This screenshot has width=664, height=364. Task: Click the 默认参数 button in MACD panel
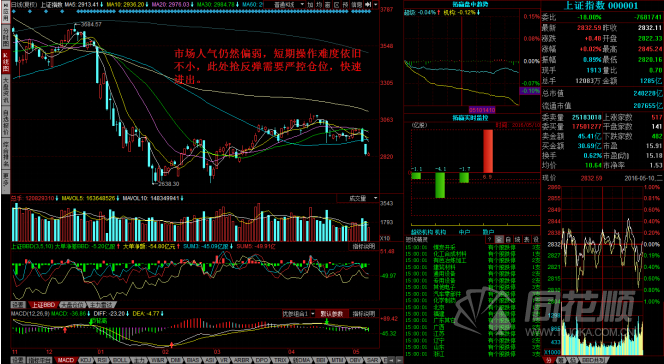(x=333, y=314)
